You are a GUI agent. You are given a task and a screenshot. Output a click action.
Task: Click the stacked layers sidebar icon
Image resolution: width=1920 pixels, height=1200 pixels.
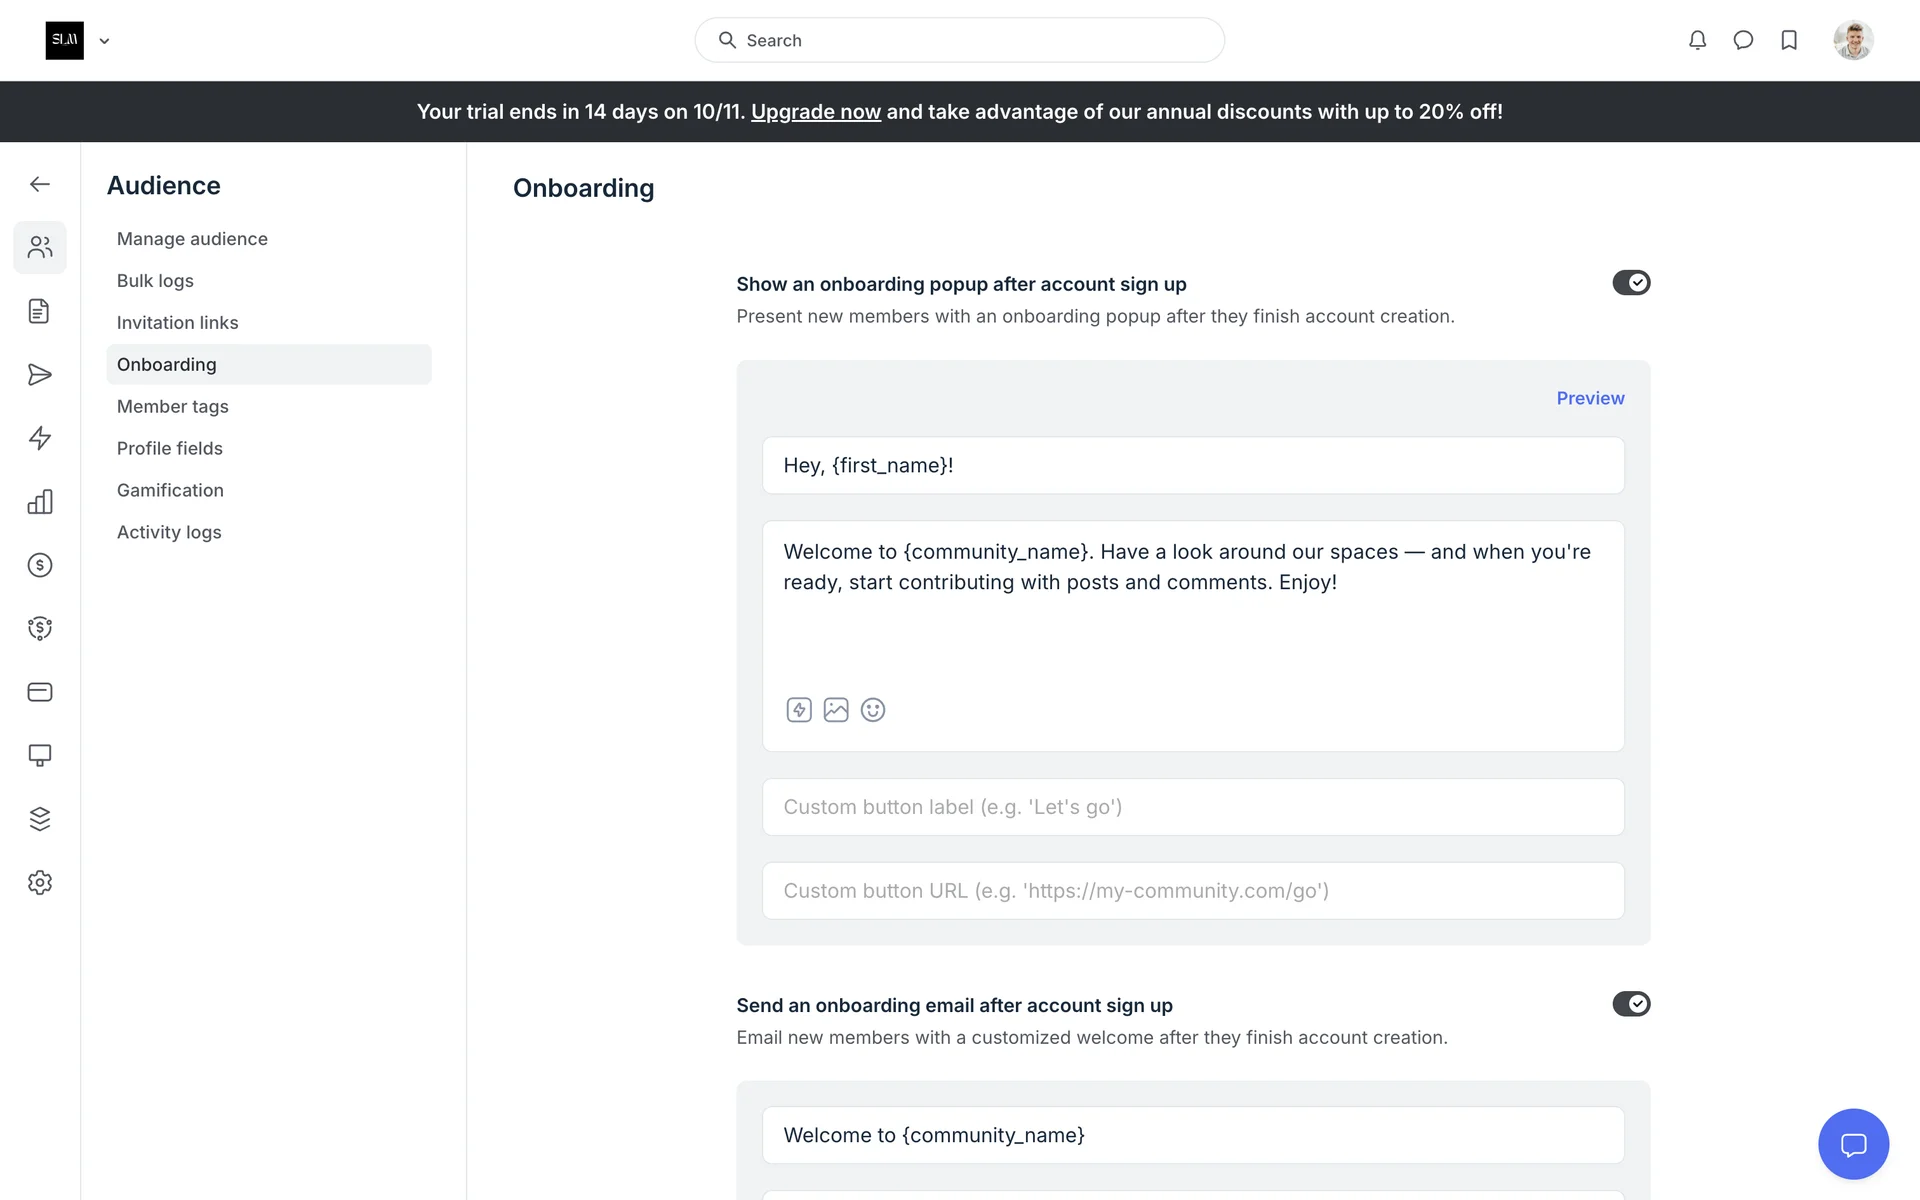pyautogui.click(x=40, y=819)
